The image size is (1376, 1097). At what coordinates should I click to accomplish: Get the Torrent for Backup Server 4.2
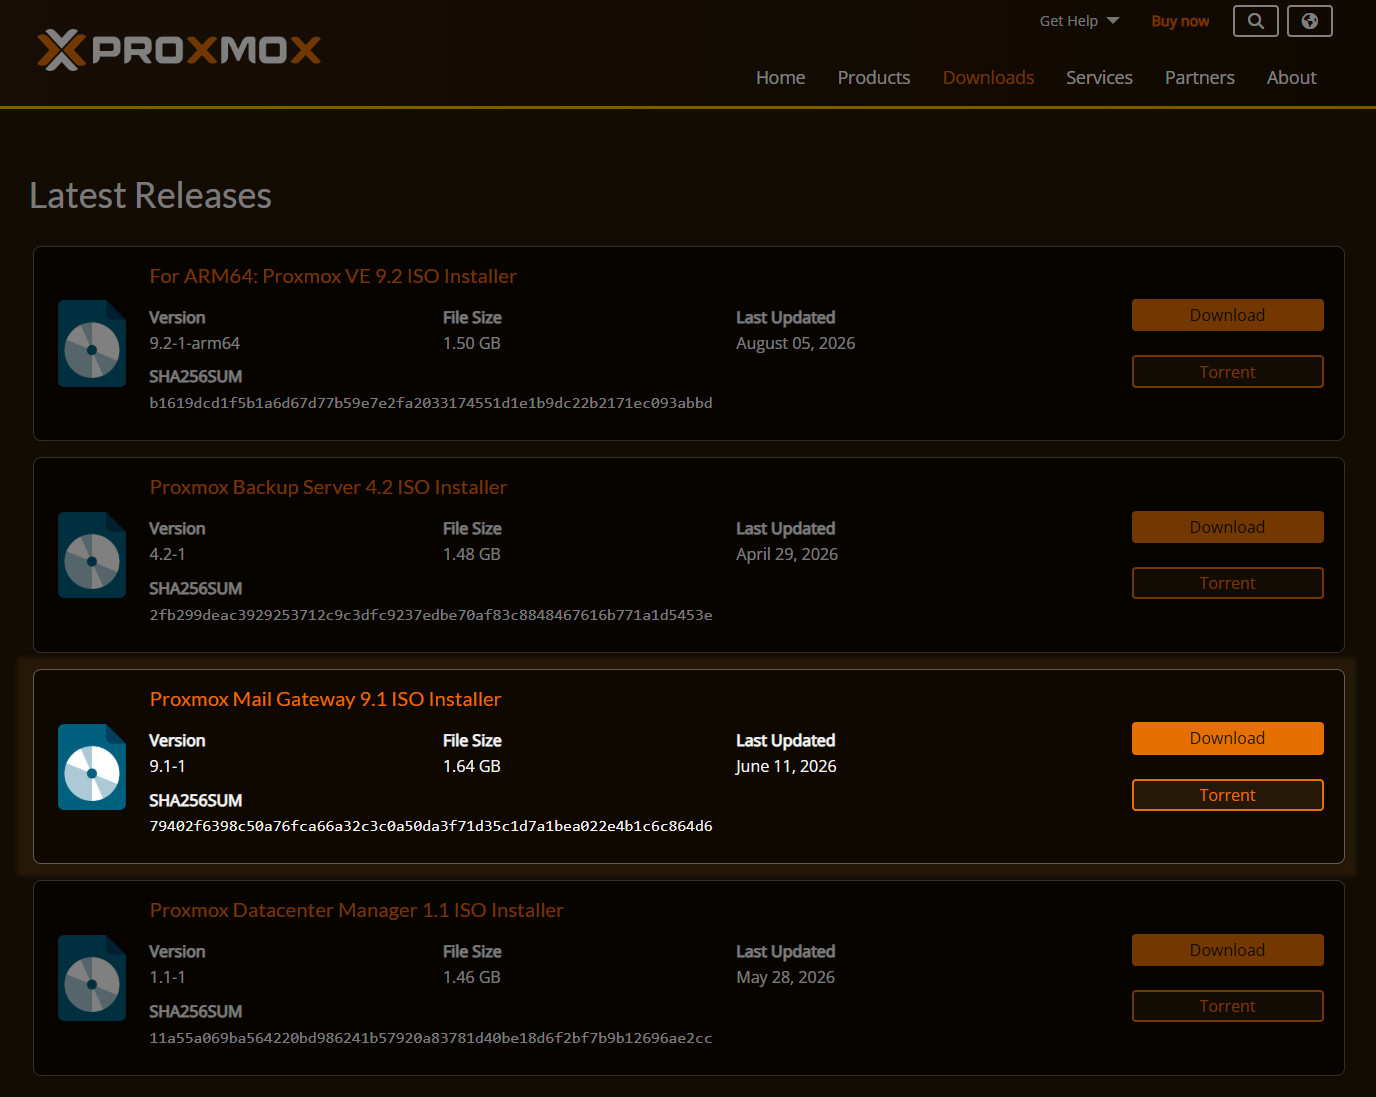click(x=1228, y=583)
